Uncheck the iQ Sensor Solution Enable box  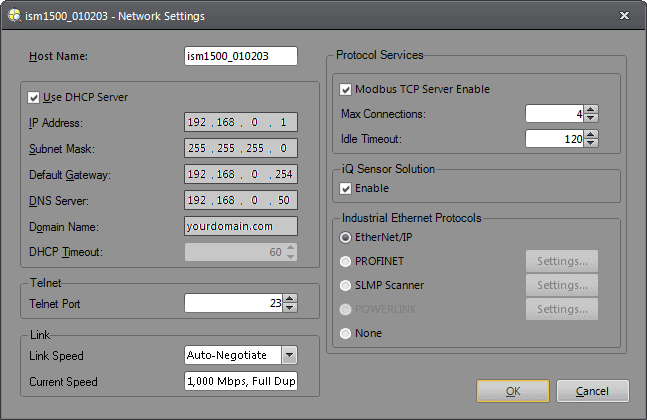pos(347,188)
